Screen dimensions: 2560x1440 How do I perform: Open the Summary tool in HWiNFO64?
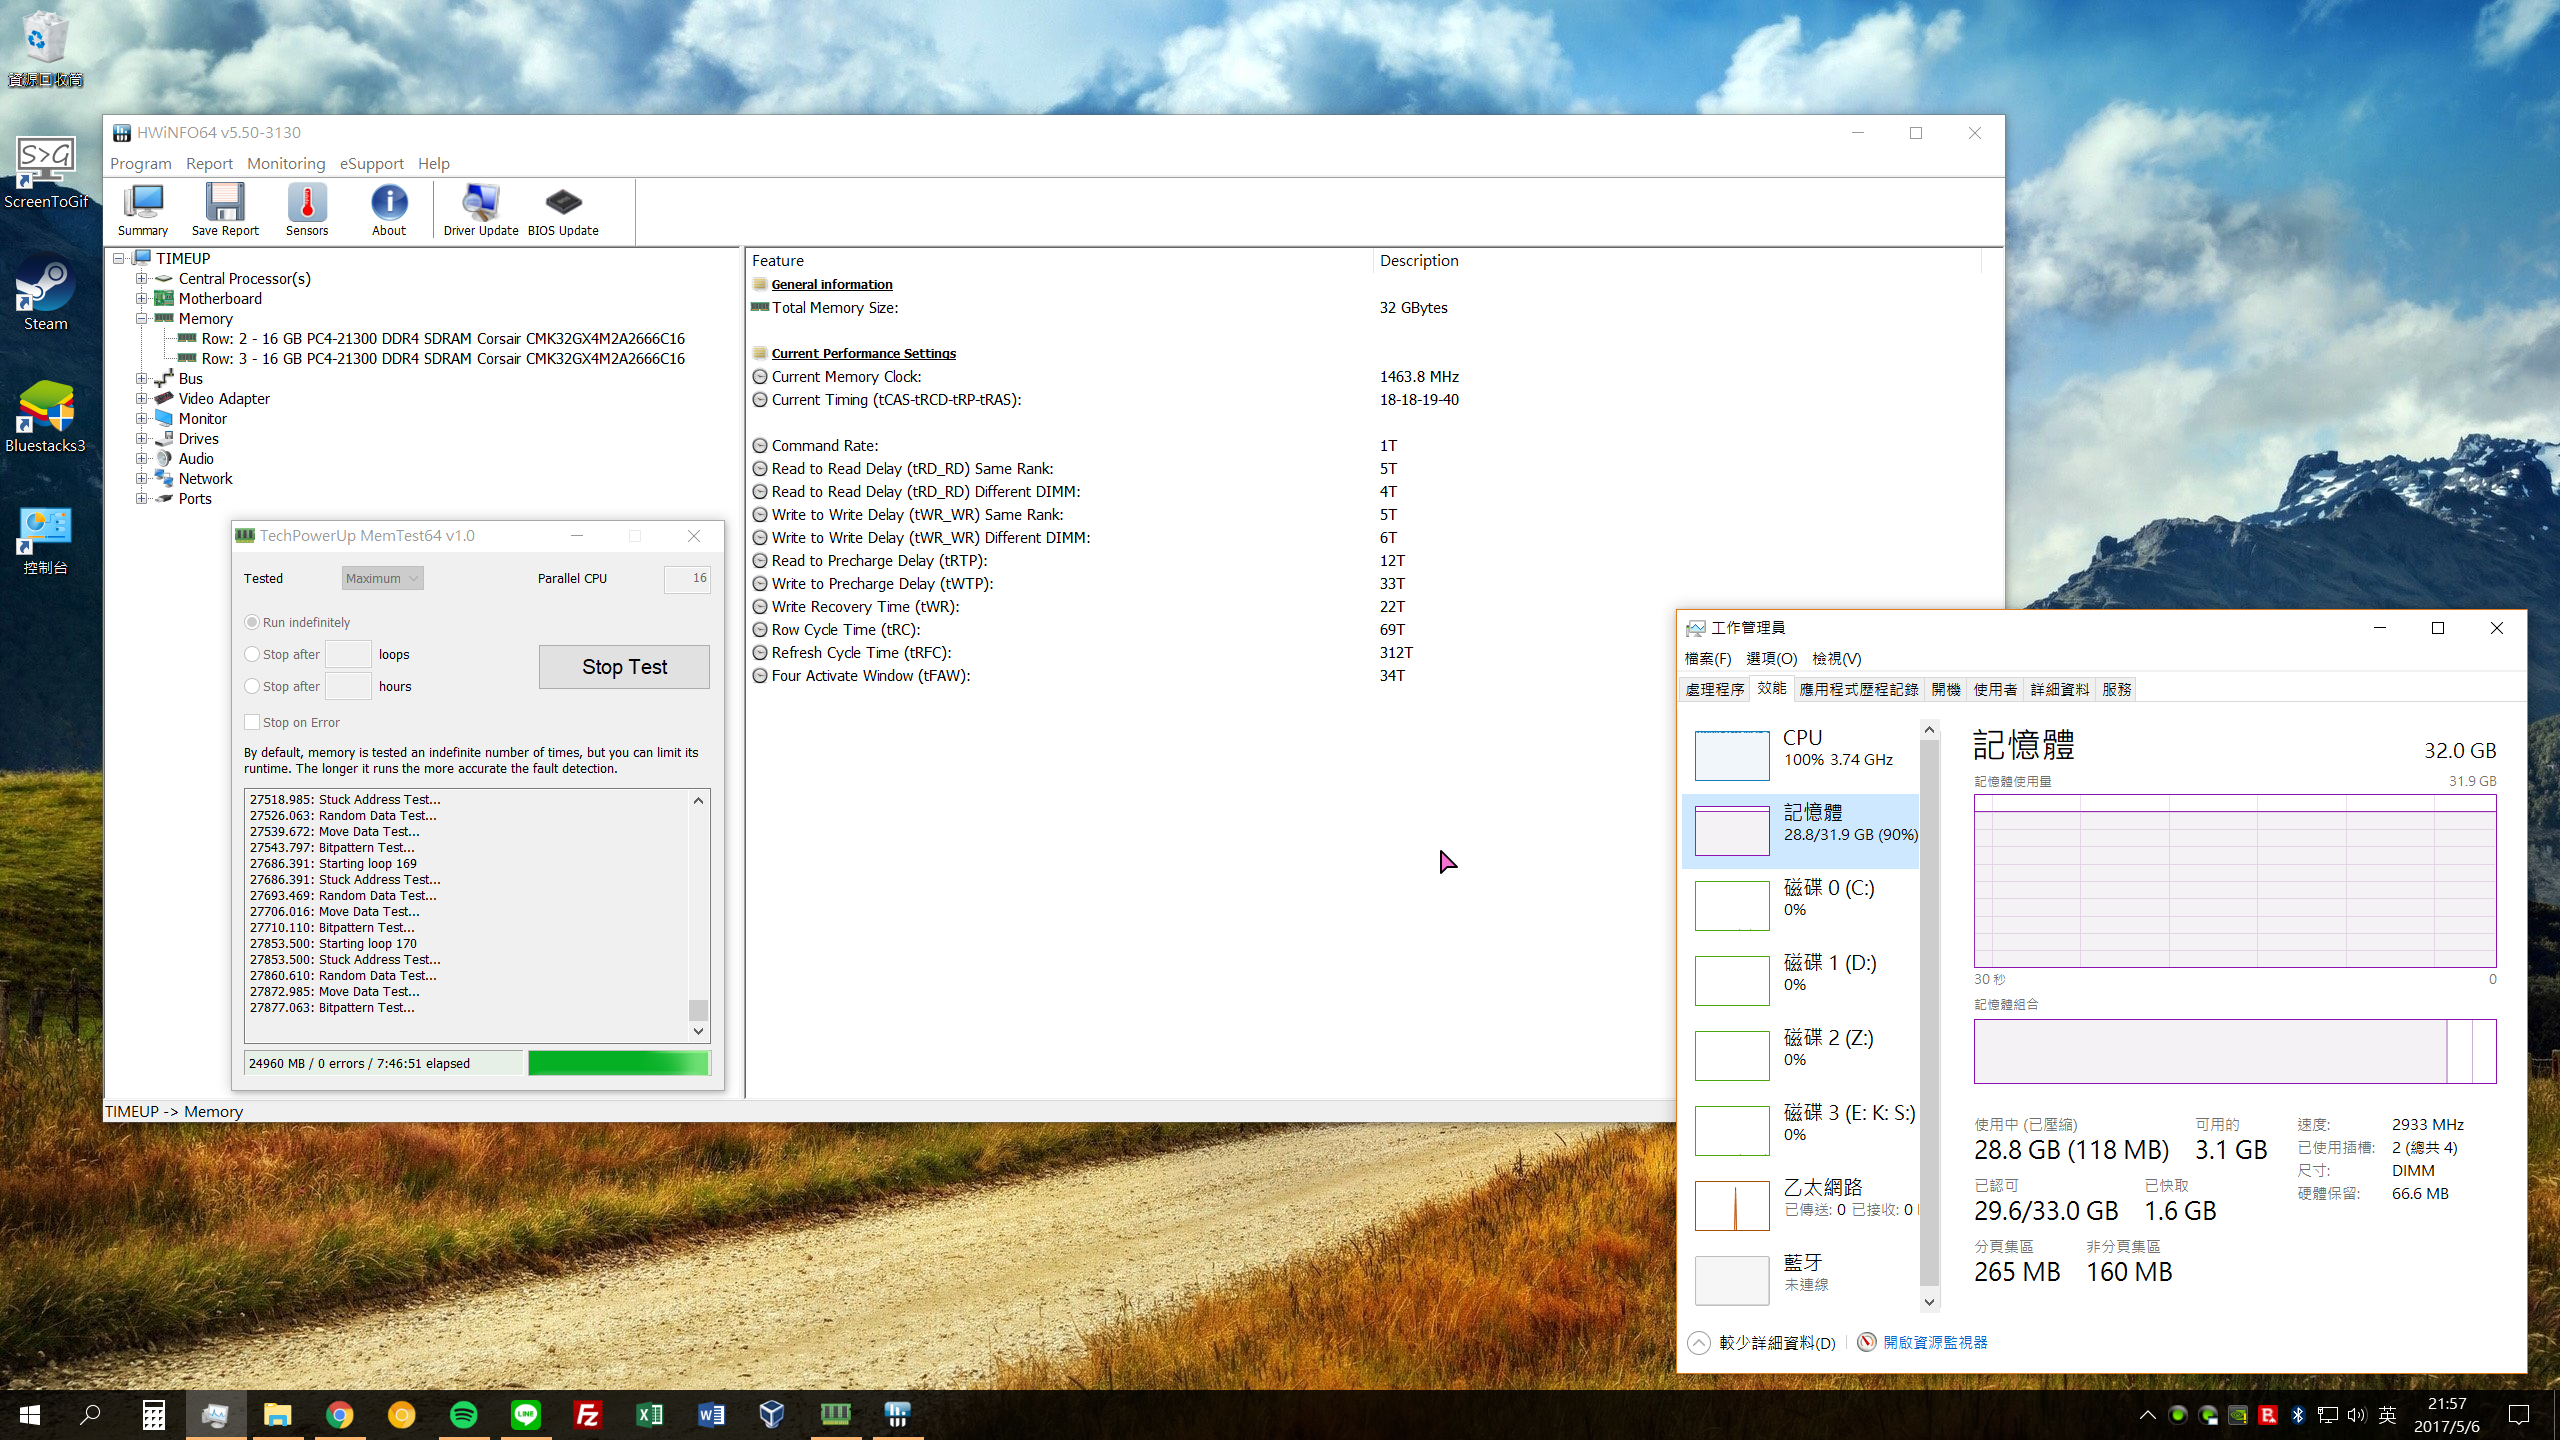coord(143,210)
